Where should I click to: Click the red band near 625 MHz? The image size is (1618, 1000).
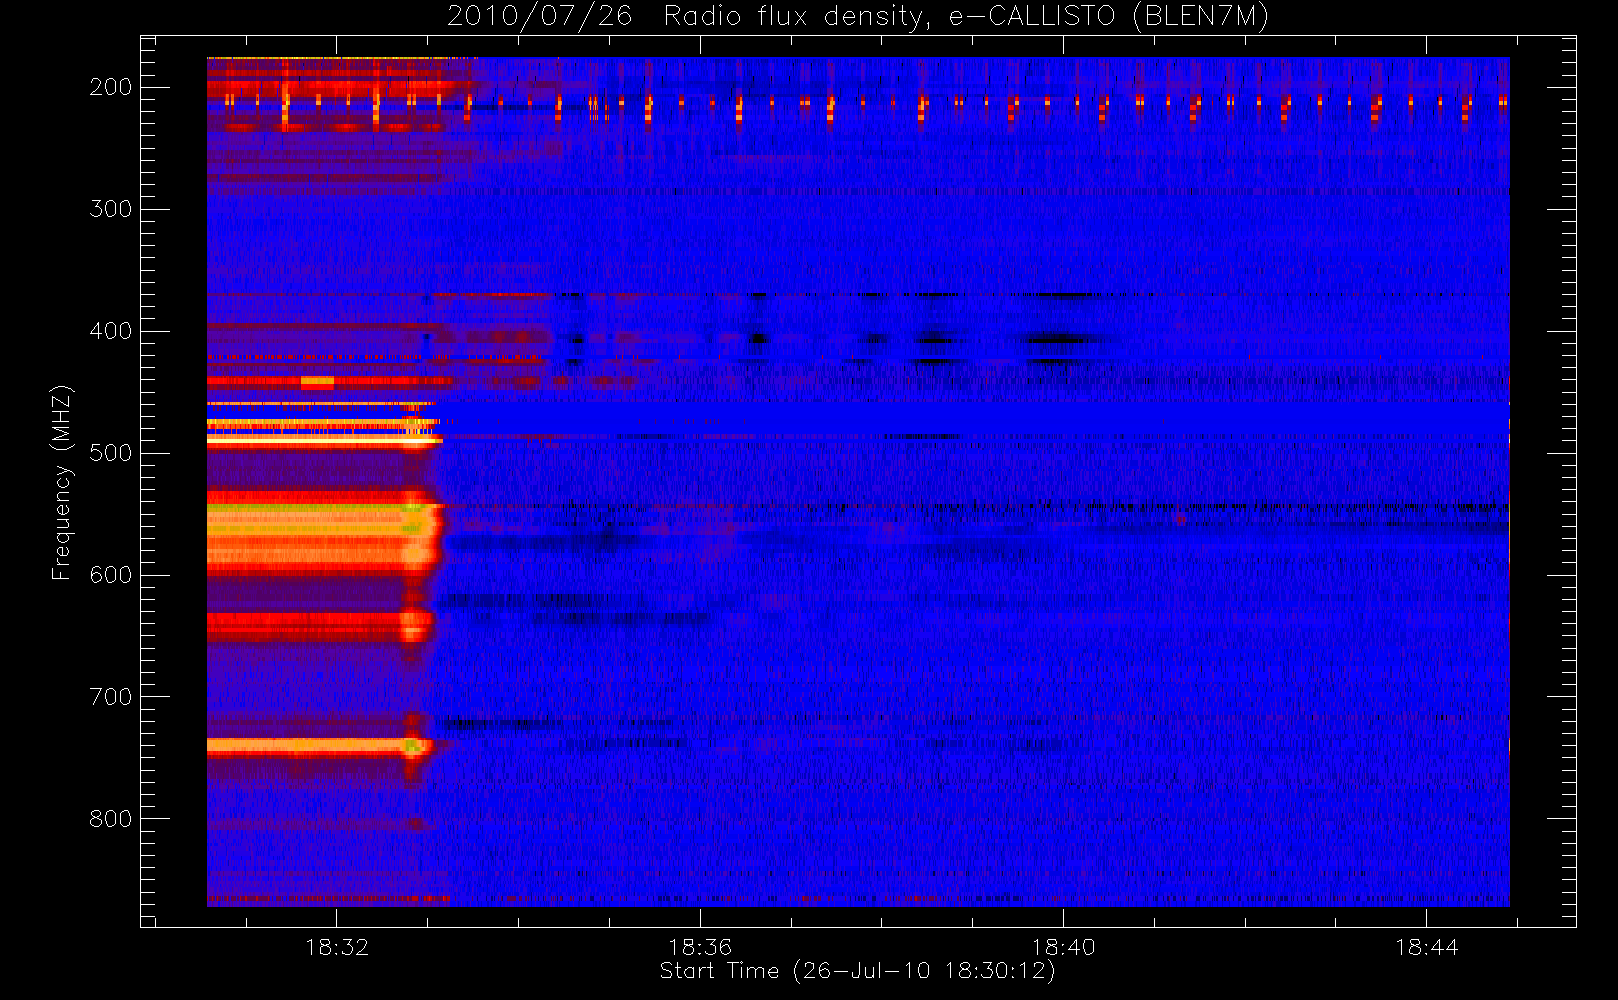coord(320,626)
